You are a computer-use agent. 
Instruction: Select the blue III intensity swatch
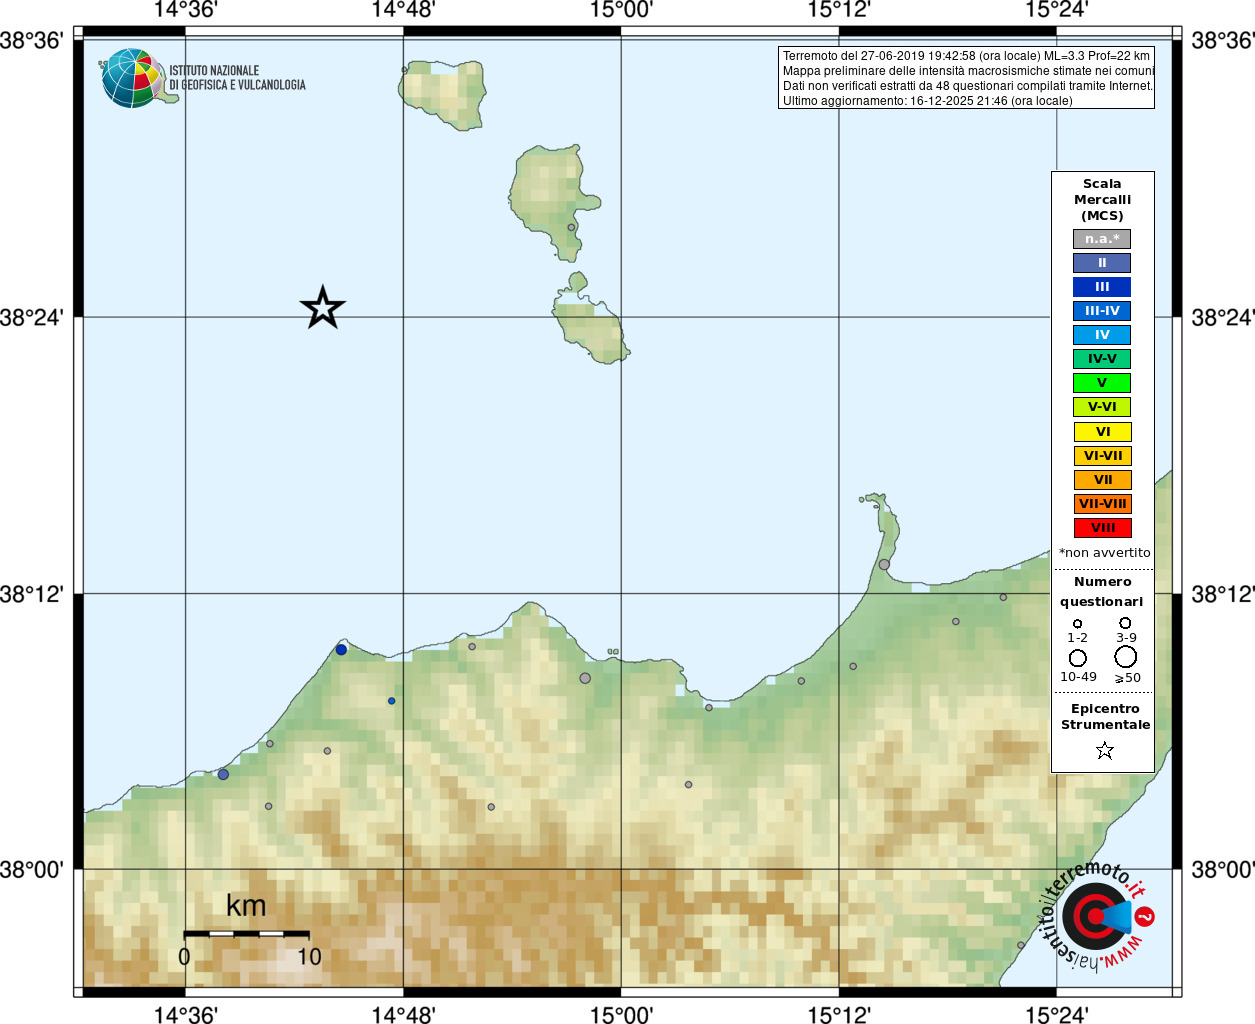click(1102, 287)
